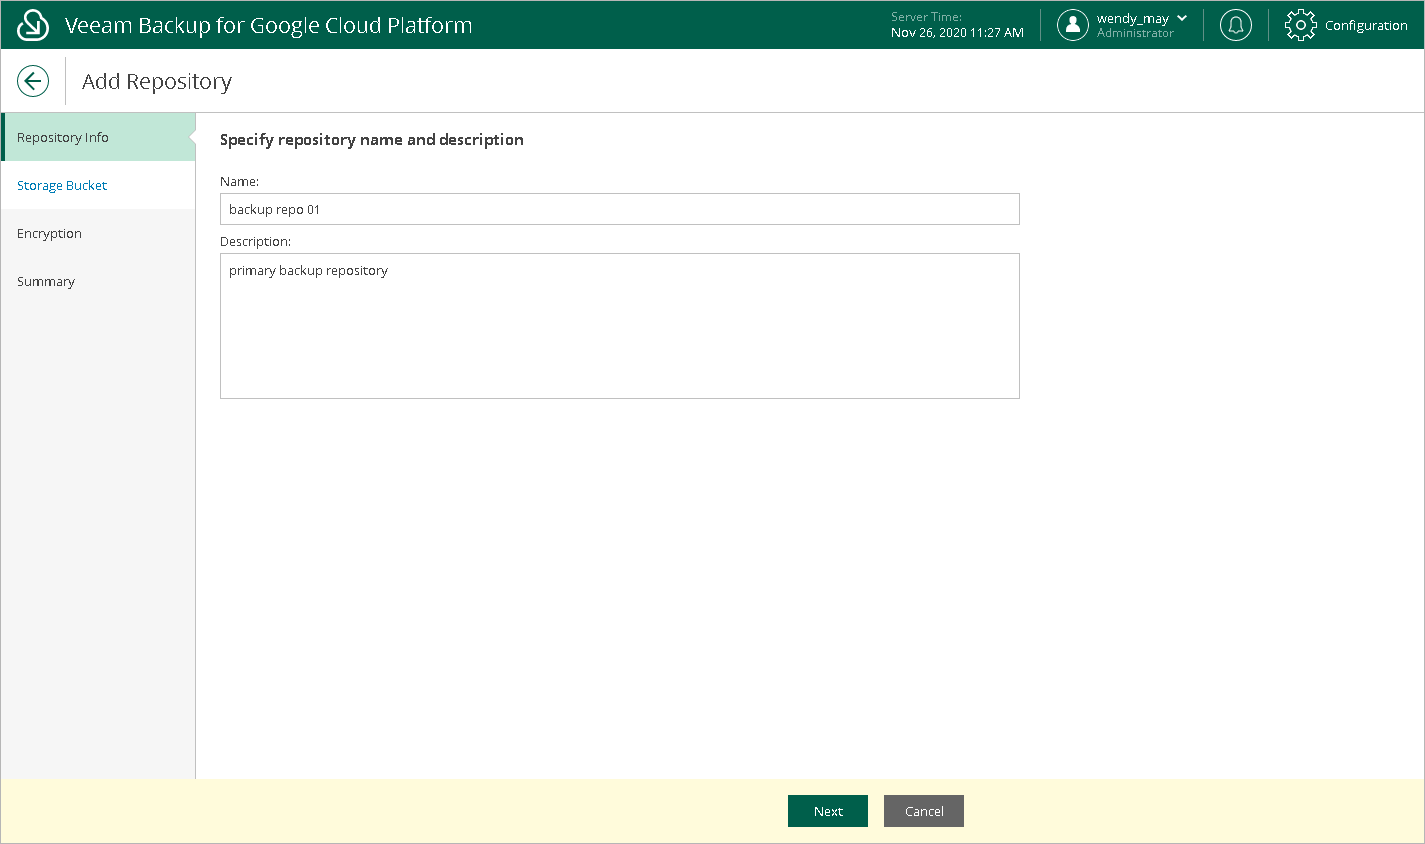Screen dimensions: 1425x844
Task: Click the Cancel button
Action: click(924, 811)
